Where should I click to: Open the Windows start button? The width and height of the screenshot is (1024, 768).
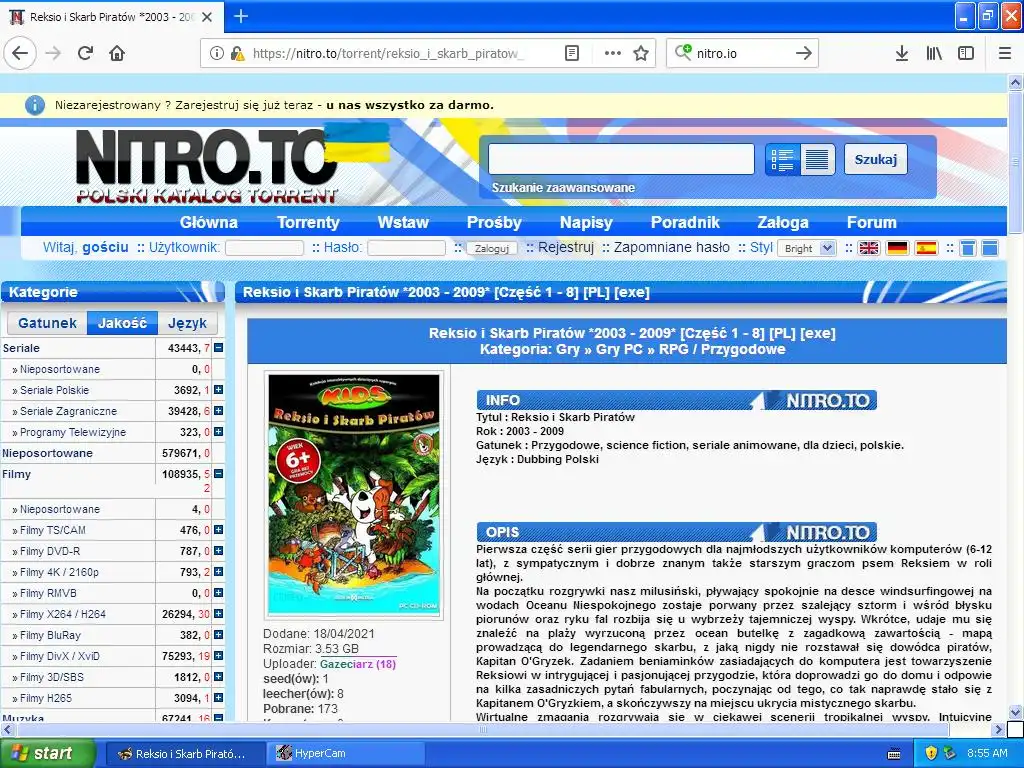[48, 753]
